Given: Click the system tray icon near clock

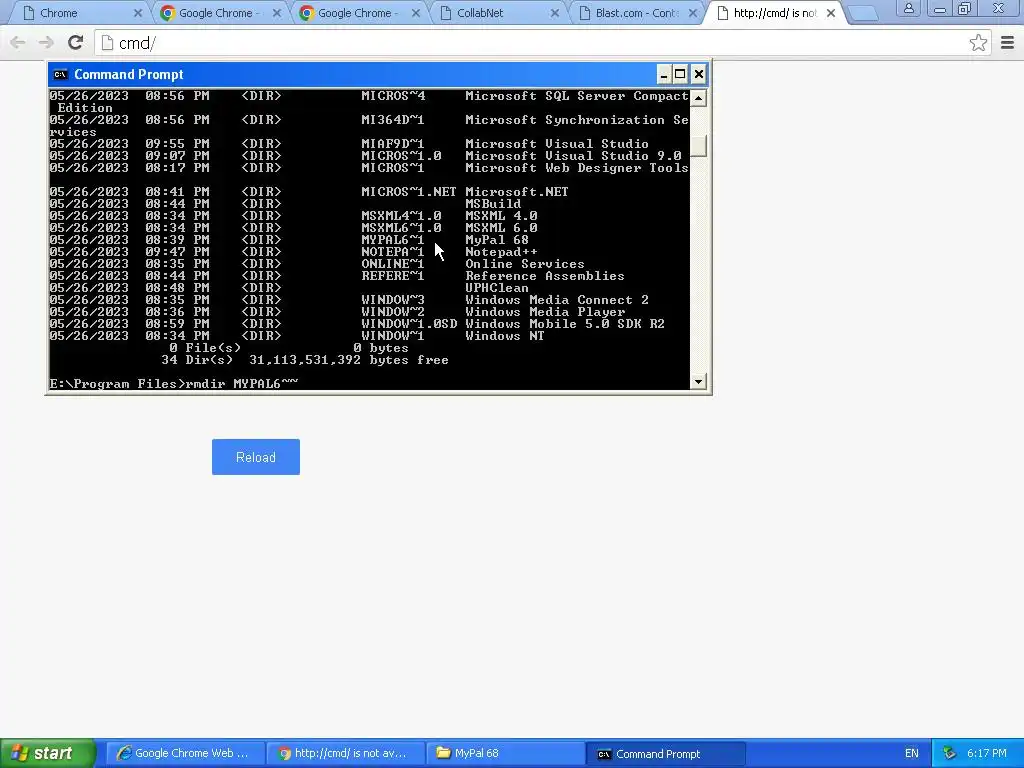Looking at the screenshot, I should pyautogui.click(x=949, y=753).
